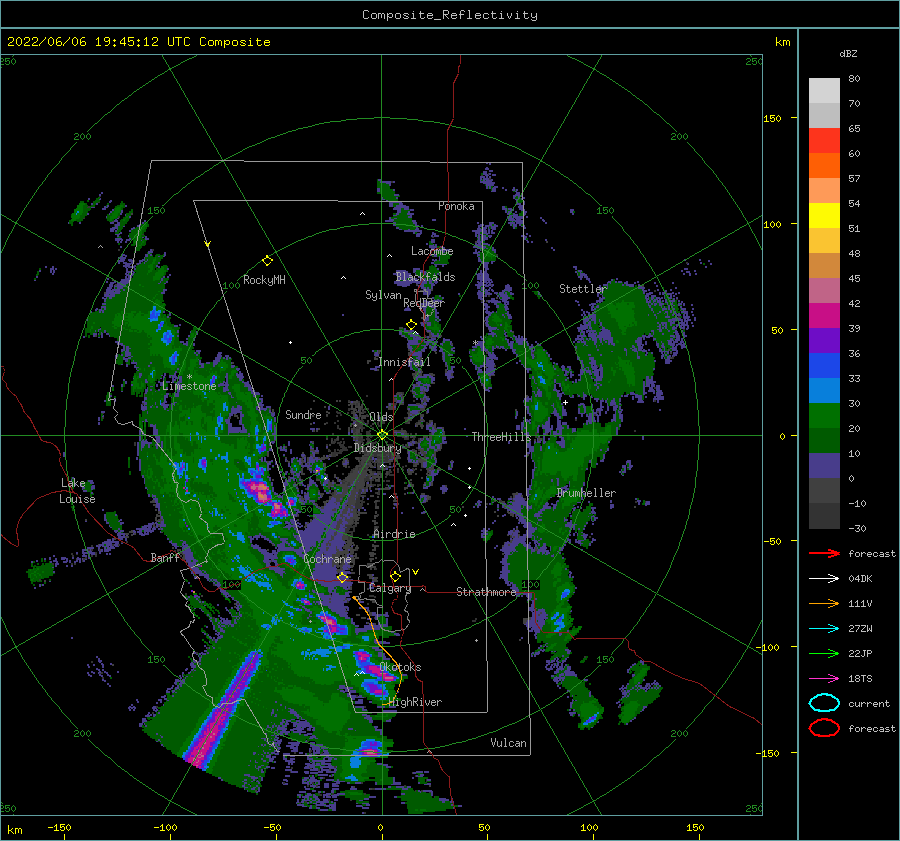Click the ThreeHills town label
Image resolution: width=900 pixels, height=841 pixels.
[502, 437]
